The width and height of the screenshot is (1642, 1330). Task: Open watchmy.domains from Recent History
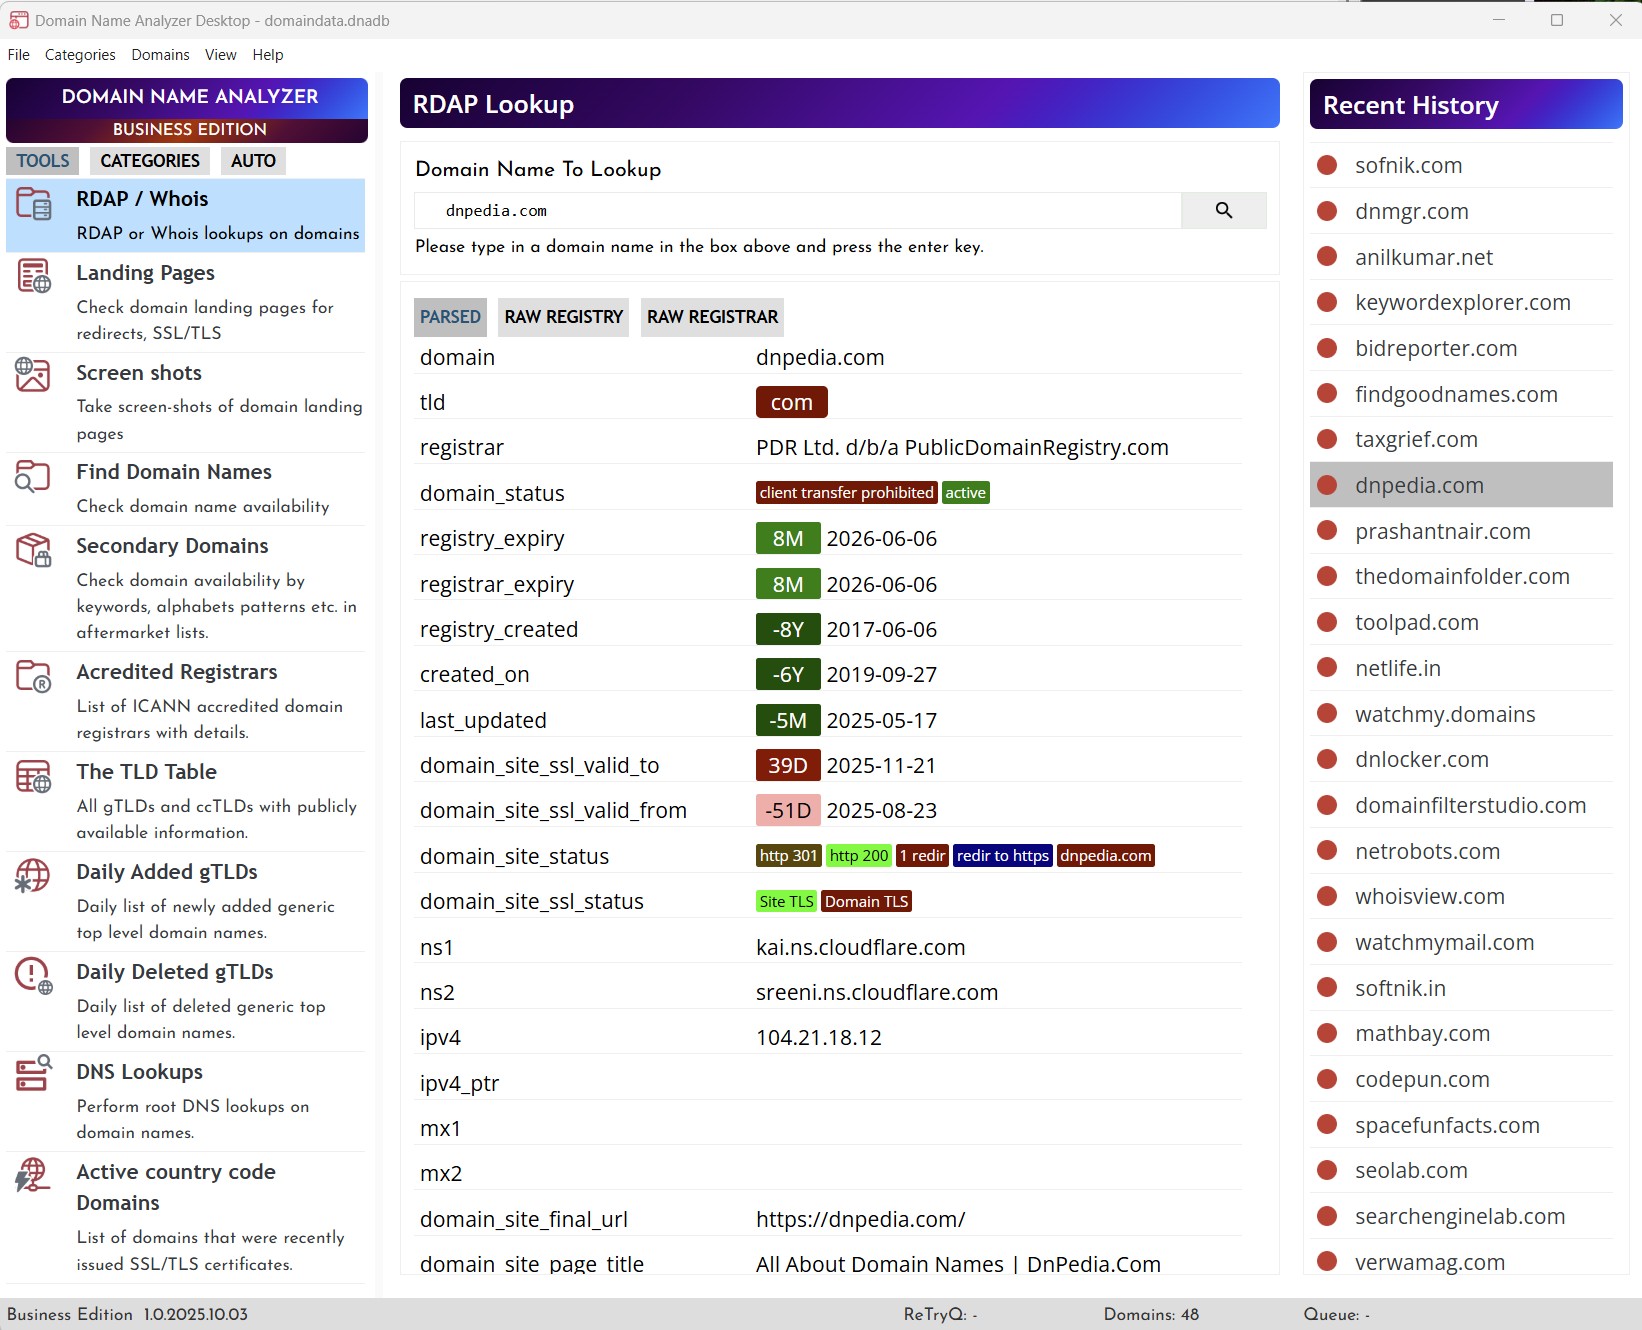(1444, 714)
